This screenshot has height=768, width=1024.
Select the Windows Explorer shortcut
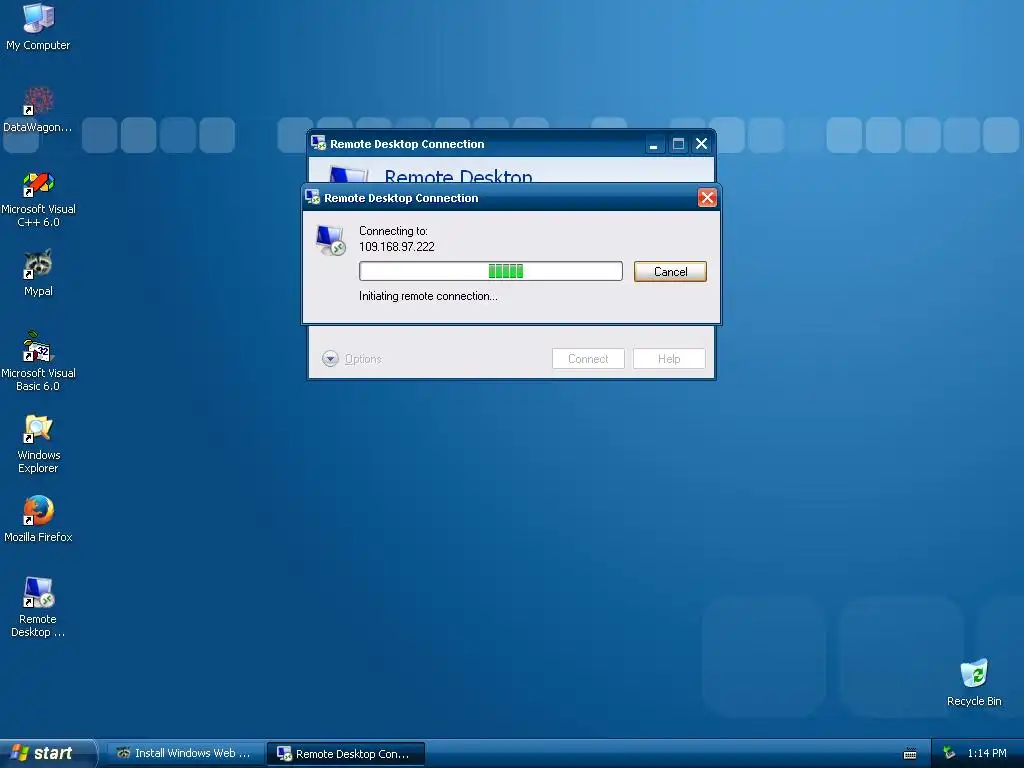click(x=38, y=444)
